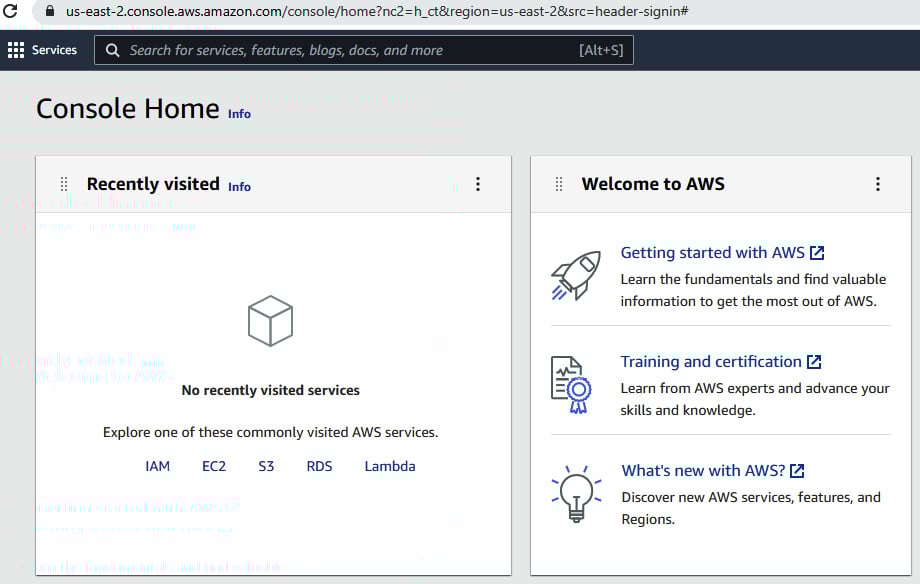
Task: Click the Recently visited widget title
Action: (153, 184)
